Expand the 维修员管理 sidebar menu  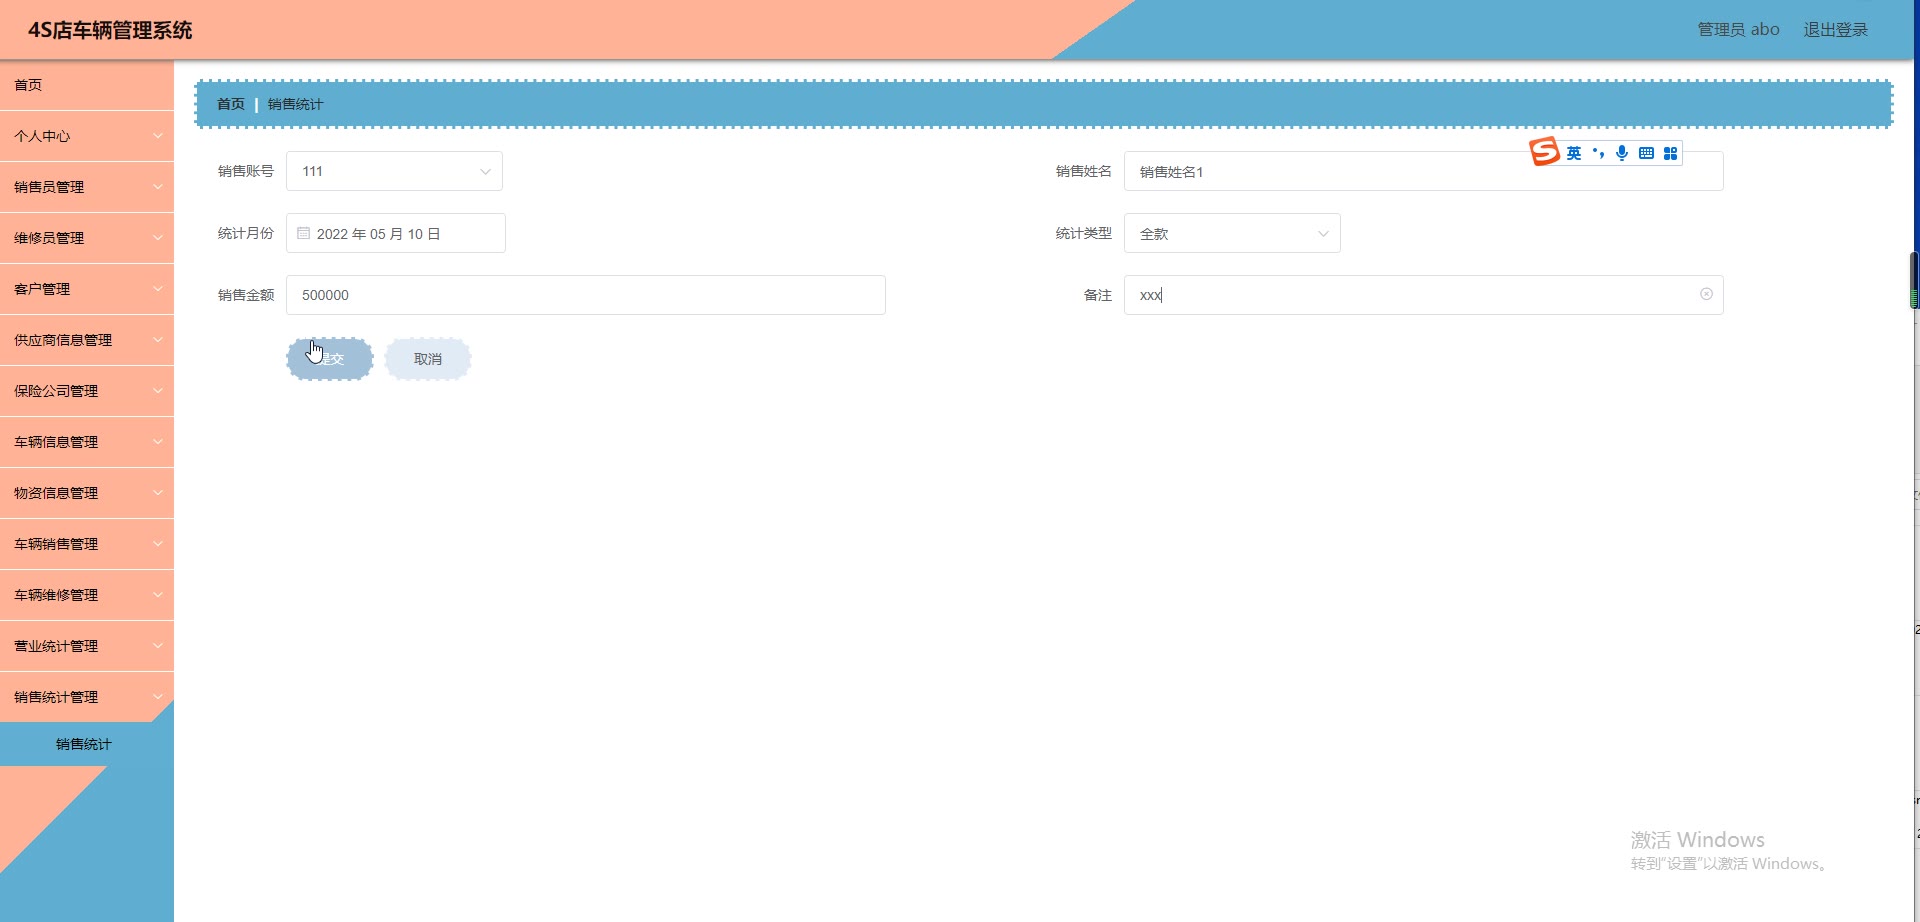[87, 238]
